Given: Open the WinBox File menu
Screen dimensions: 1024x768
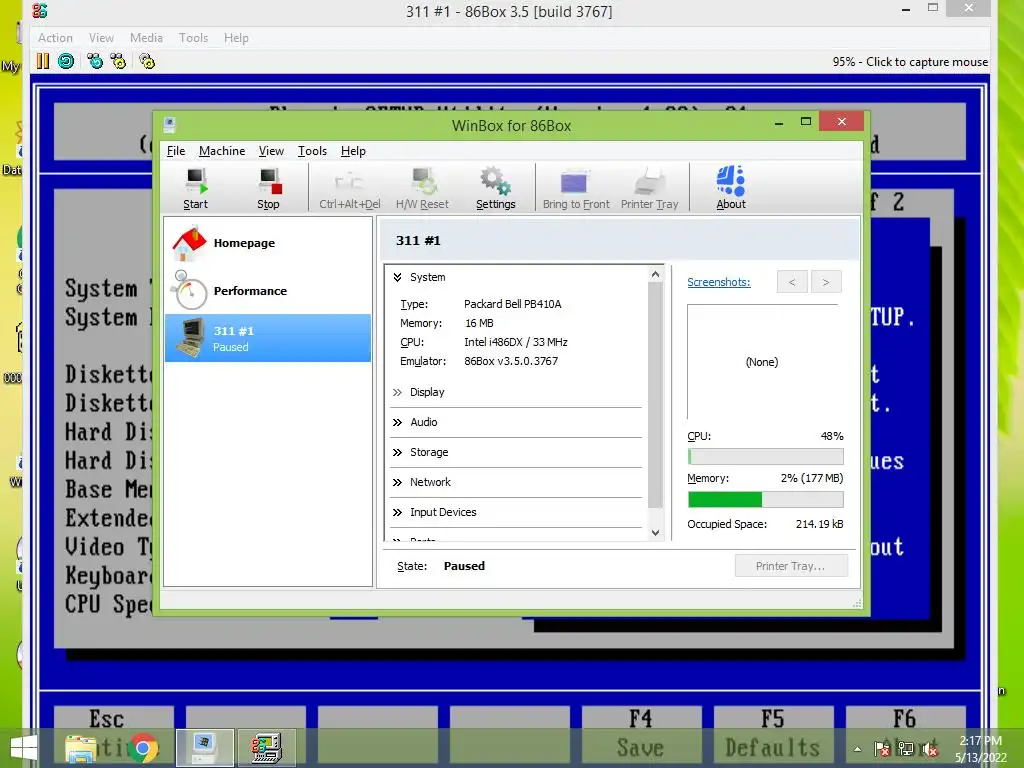Looking at the screenshot, I should pos(176,151).
